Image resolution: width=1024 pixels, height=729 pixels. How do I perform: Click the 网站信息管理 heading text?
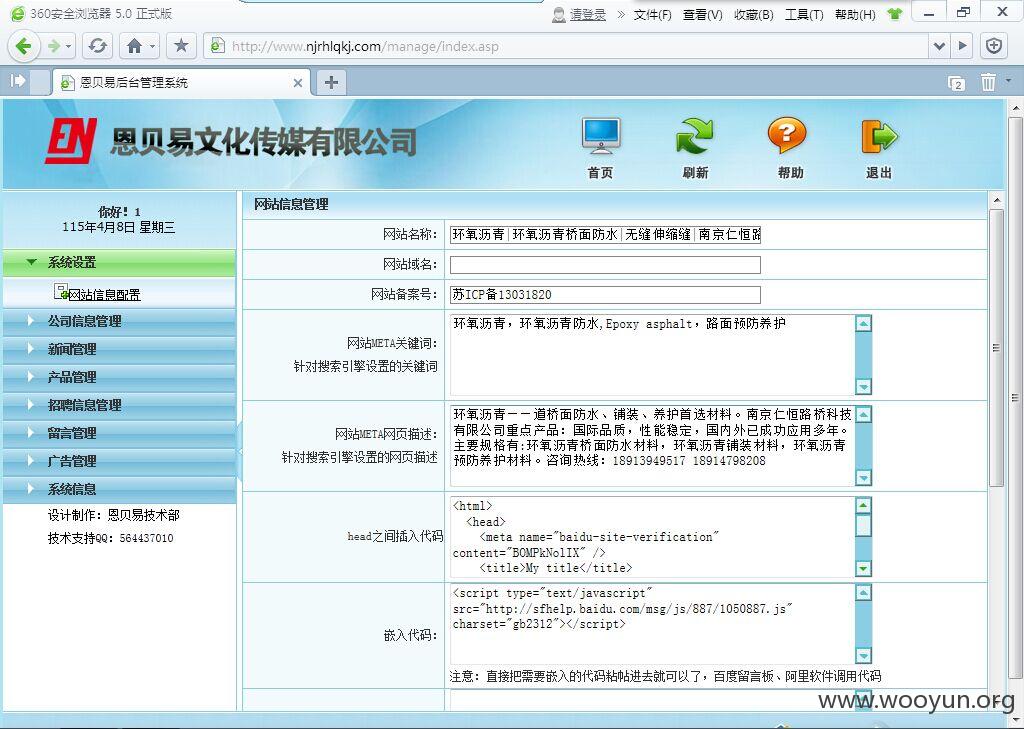[x=291, y=204]
